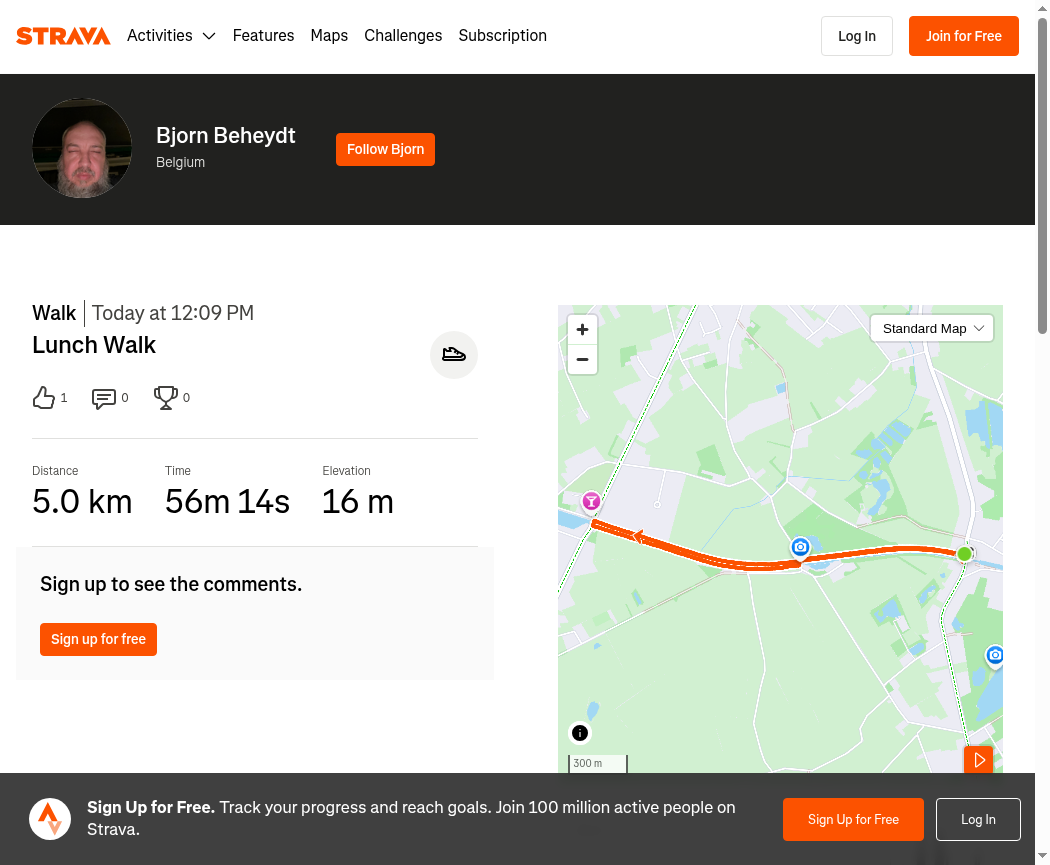Click Join for Free button
Viewport: 1050px width, 865px height.
[963, 36]
